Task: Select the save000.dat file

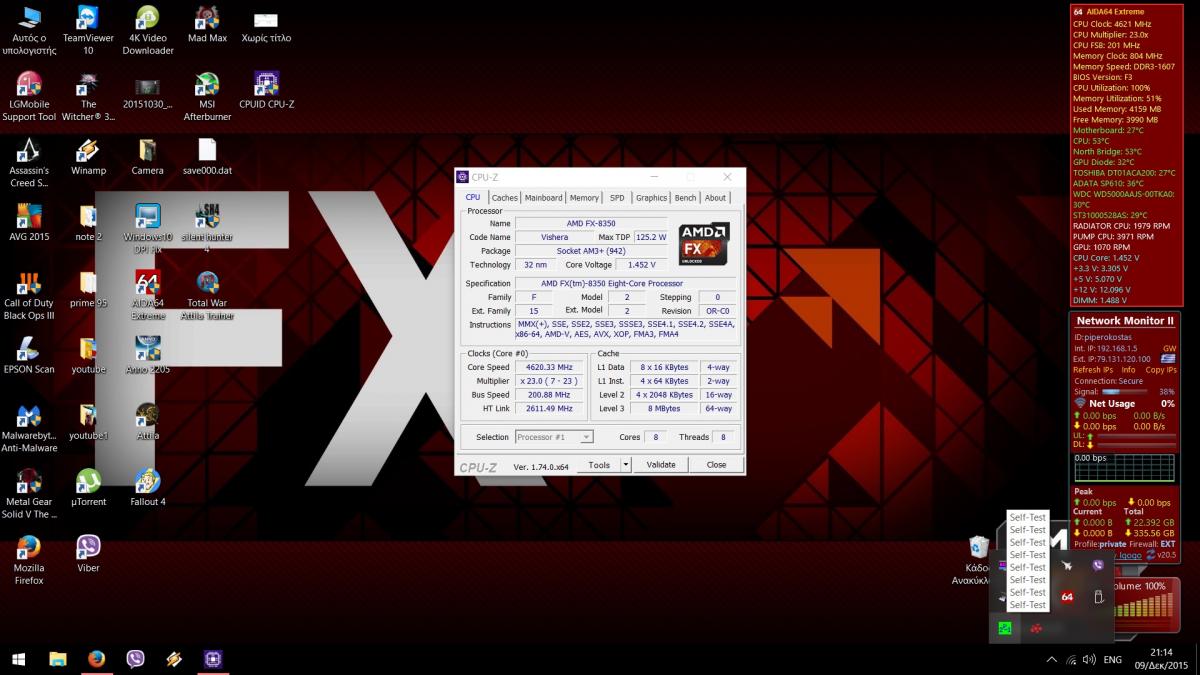Action: [x=207, y=156]
